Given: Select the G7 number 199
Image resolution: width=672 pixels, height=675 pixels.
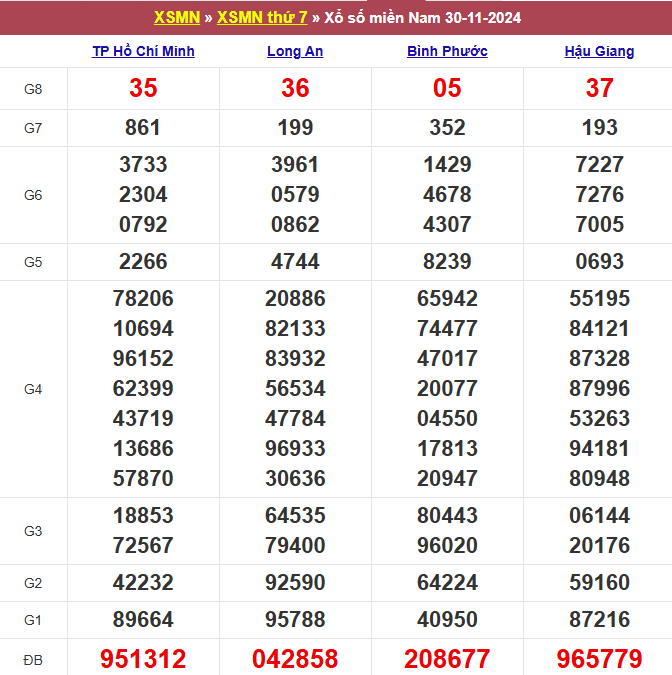Looking at the screenshot, I should [x=295, y=128].
